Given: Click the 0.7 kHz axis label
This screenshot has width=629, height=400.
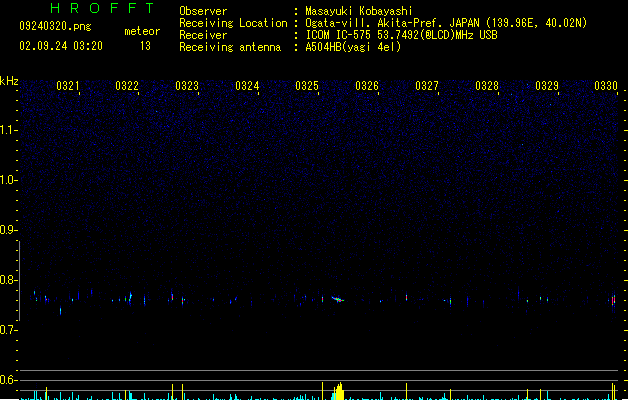Looking at the screenshot, I should (x=8, y=330).
